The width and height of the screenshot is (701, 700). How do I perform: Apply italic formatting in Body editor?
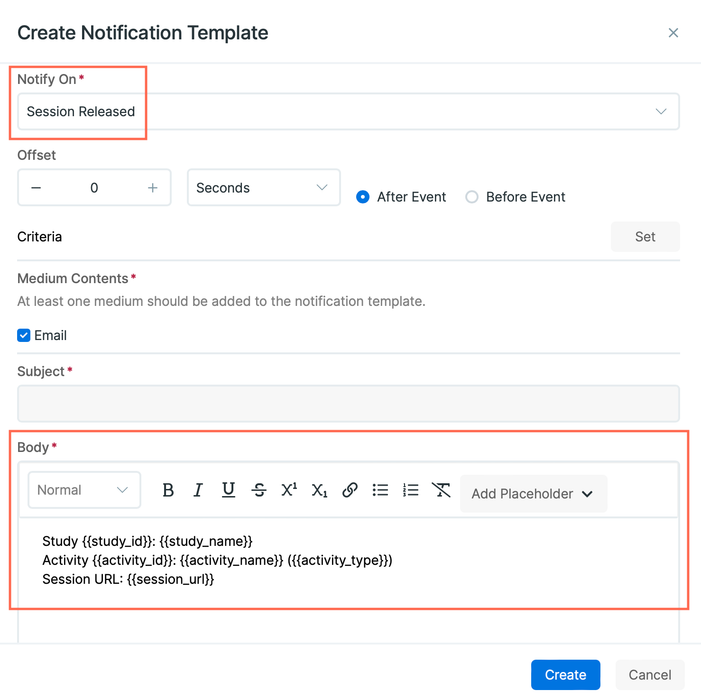pos(198,490)
